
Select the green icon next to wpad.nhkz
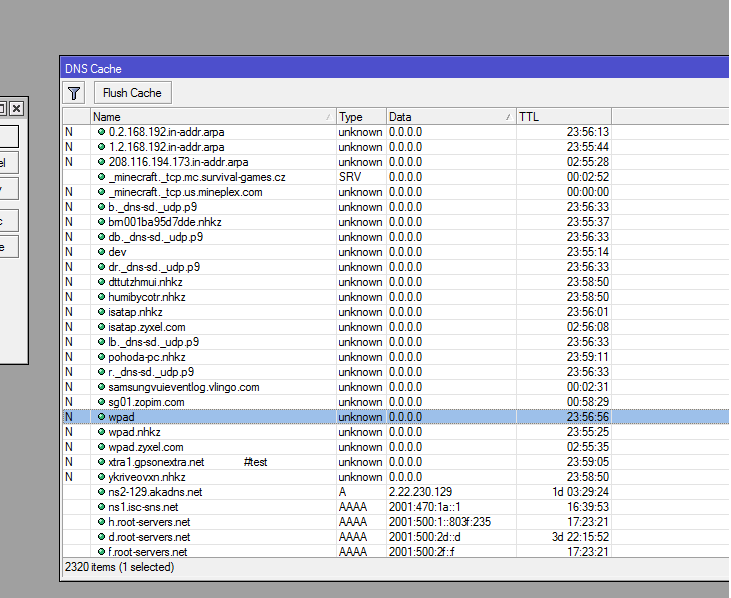(101, 432)
